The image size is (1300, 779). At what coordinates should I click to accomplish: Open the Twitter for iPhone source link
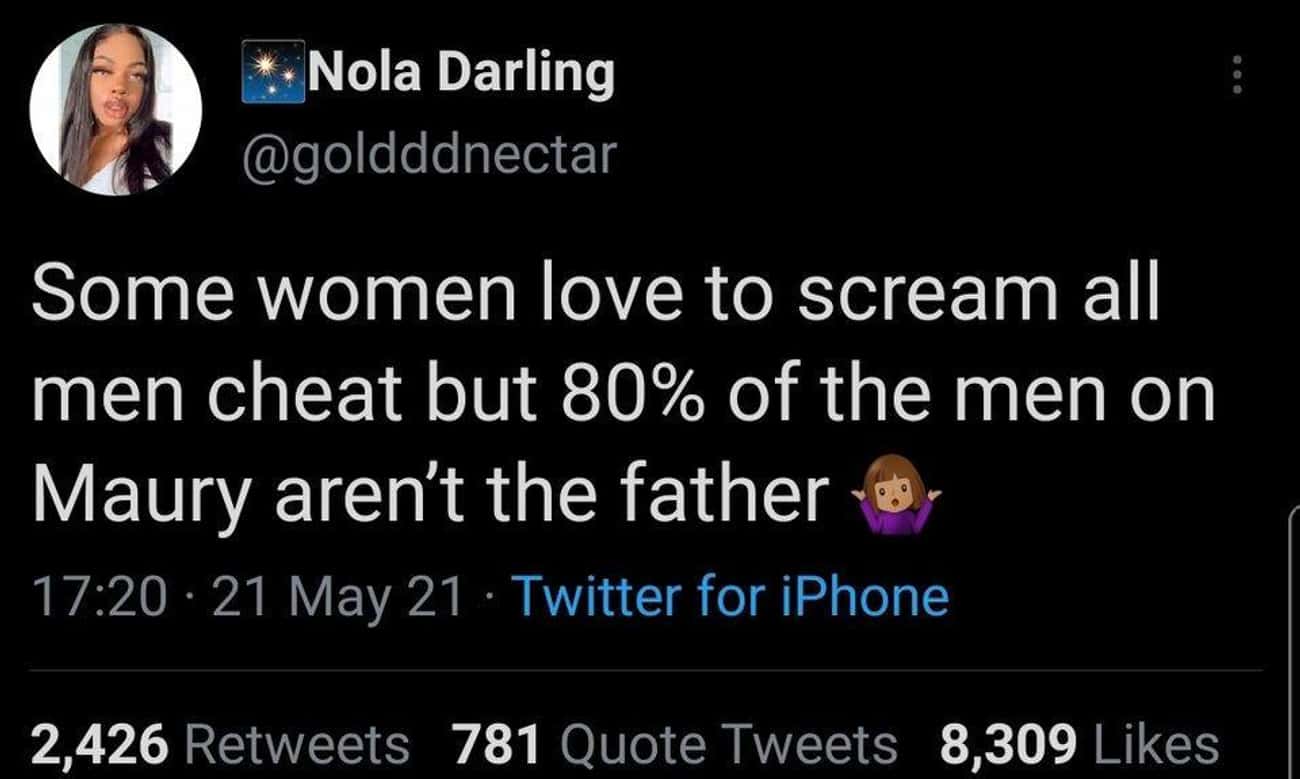[730, 597]
